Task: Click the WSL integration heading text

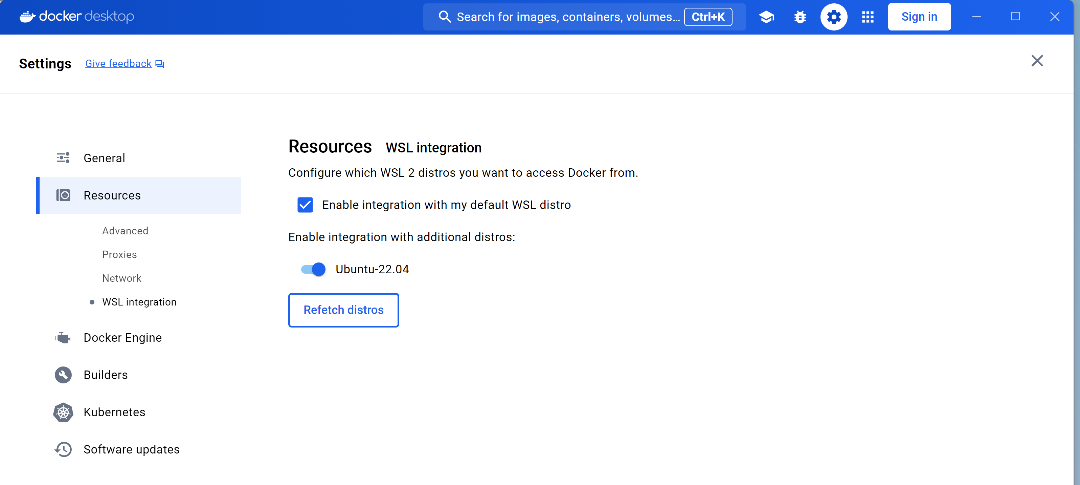Action: click(433, 147)
